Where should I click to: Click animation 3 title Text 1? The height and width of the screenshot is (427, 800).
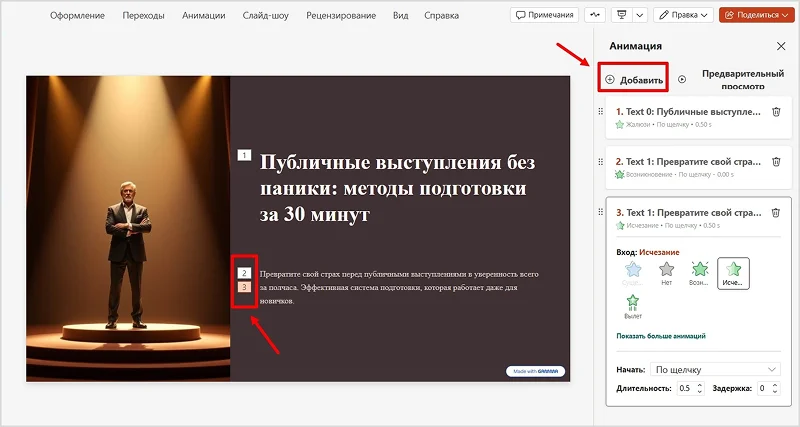point(688,213)
